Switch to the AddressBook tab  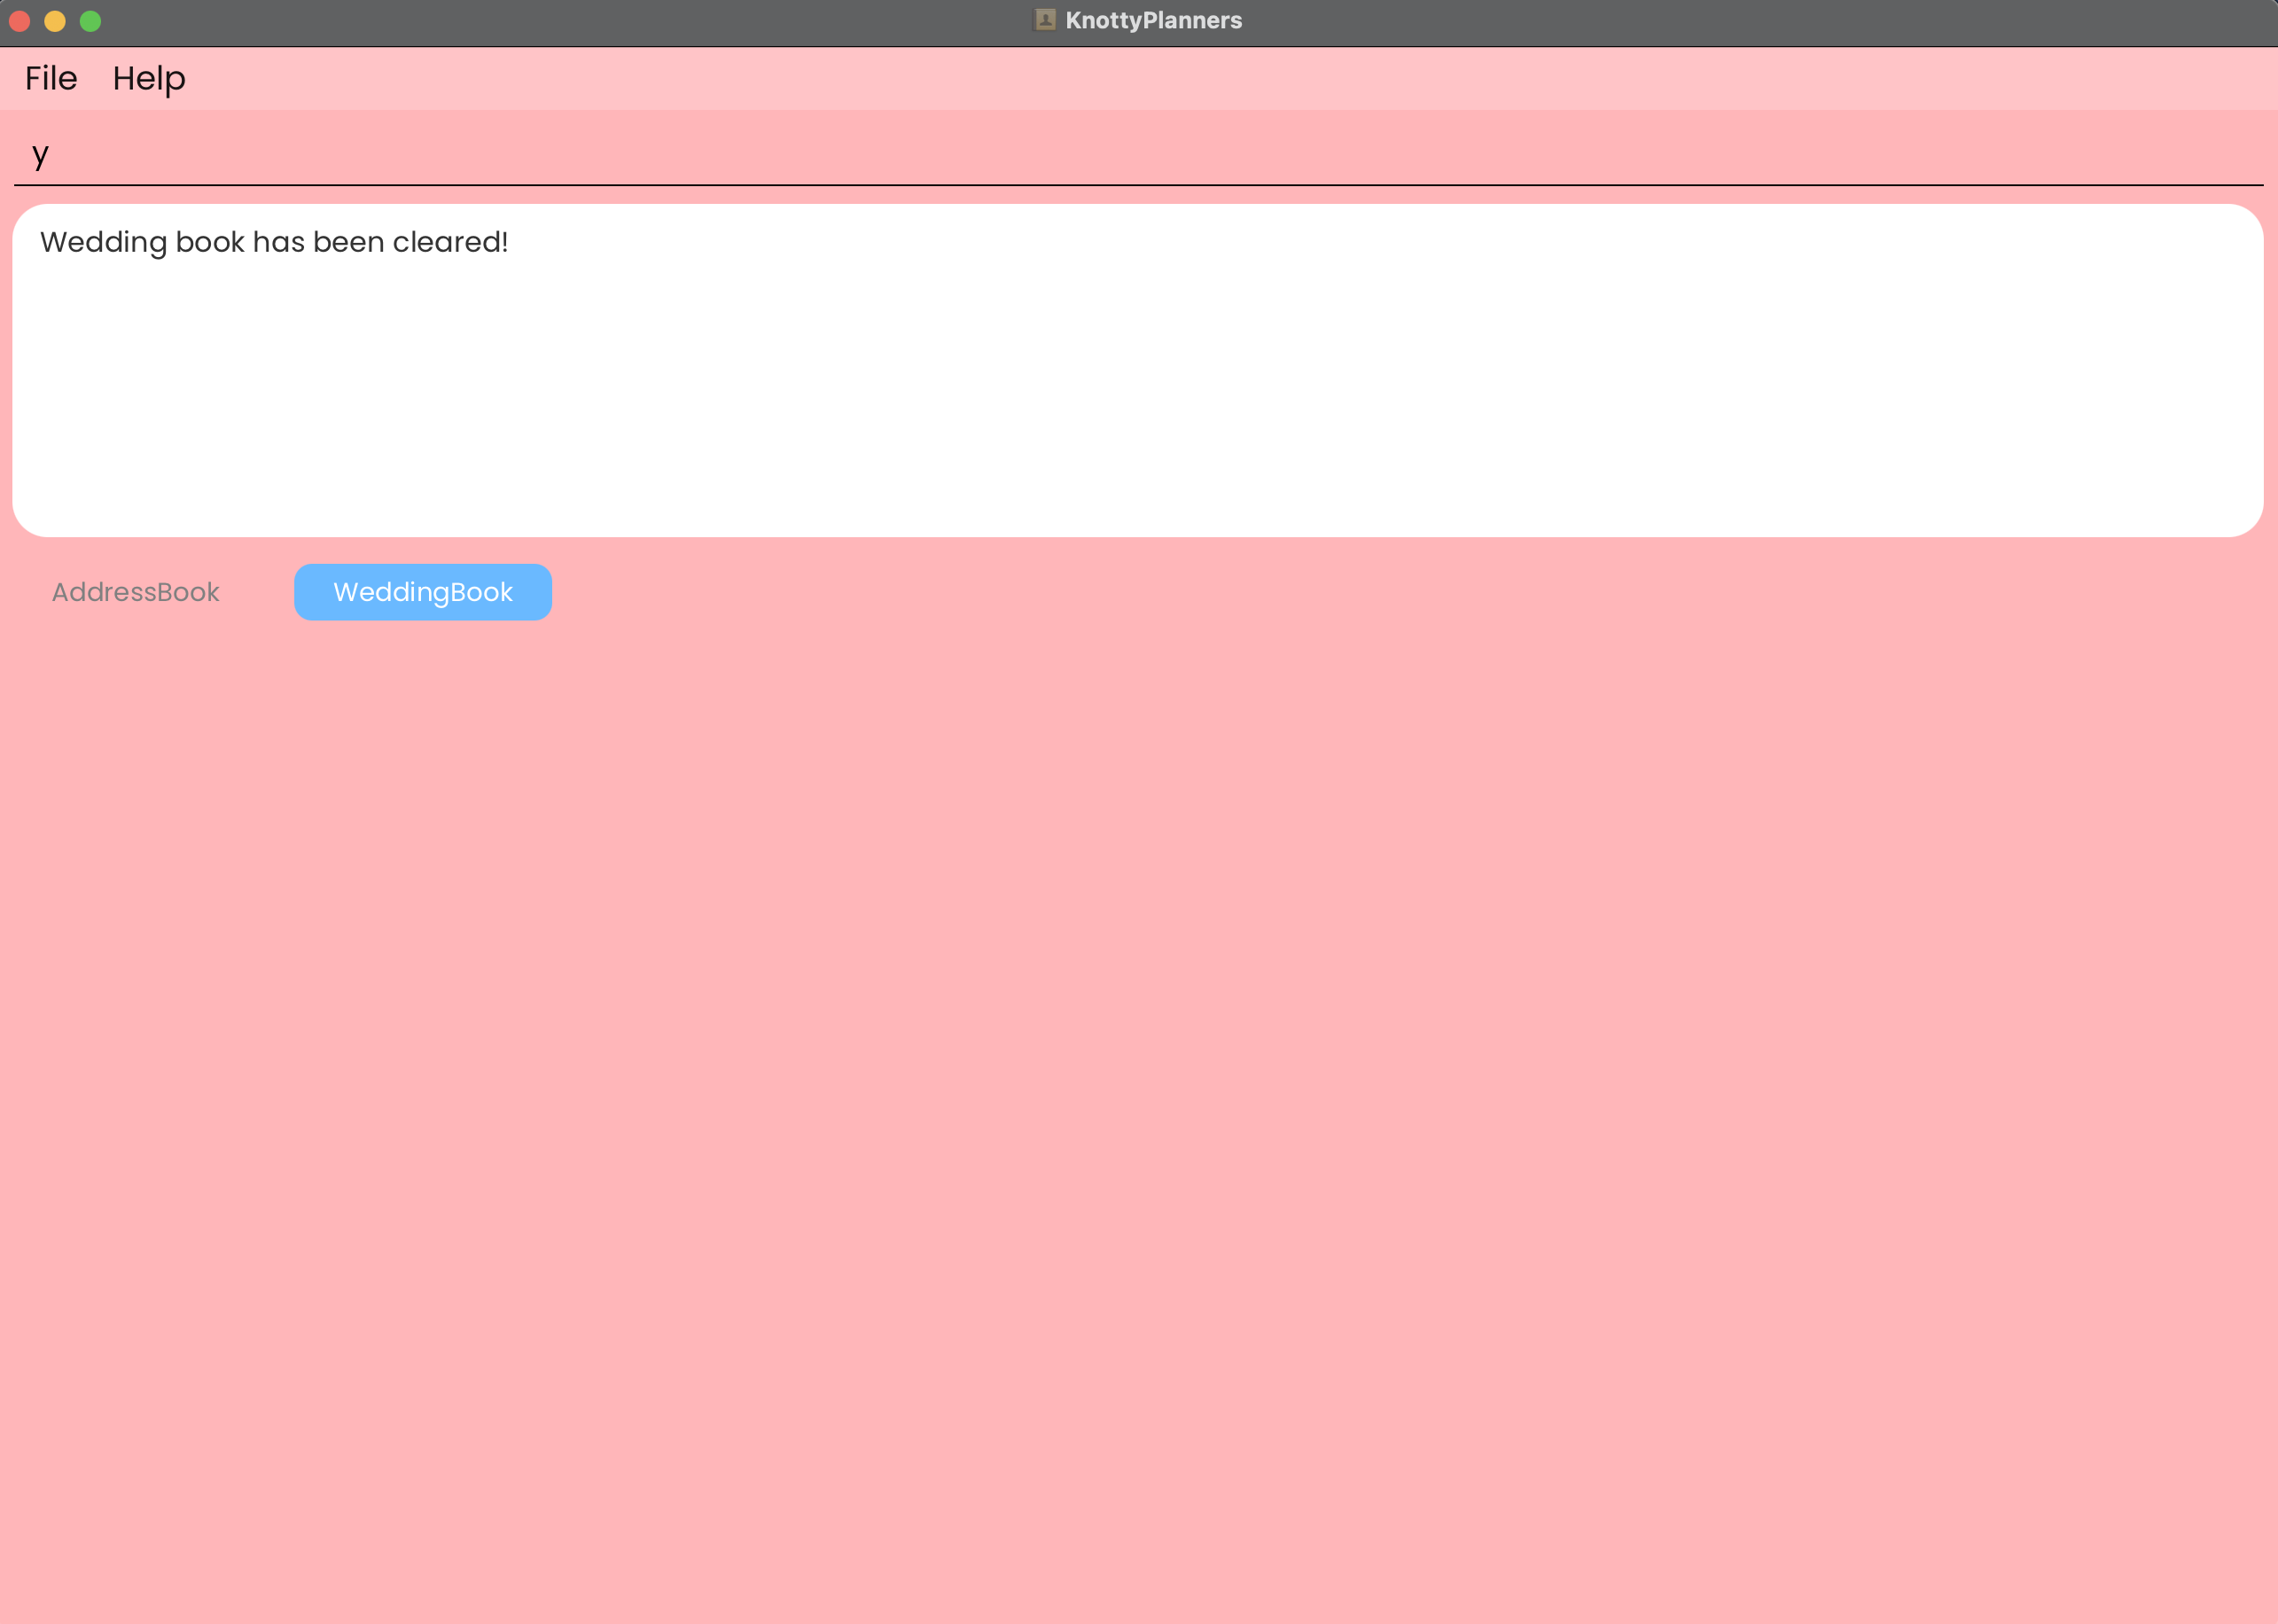135,592
